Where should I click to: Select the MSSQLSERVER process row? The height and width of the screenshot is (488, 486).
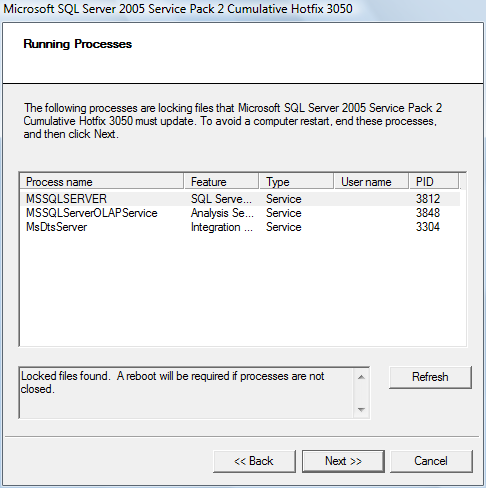click(240, 199)
